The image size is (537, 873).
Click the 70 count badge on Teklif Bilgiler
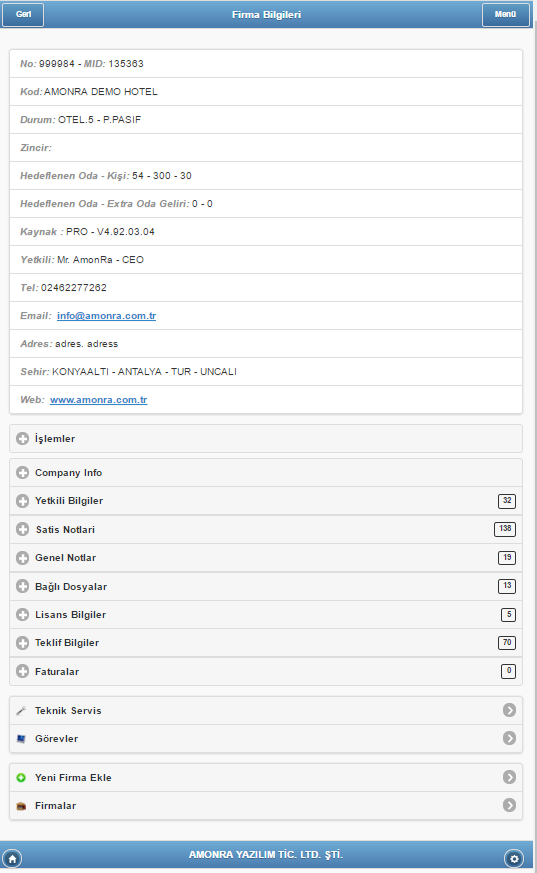[507, 643]
